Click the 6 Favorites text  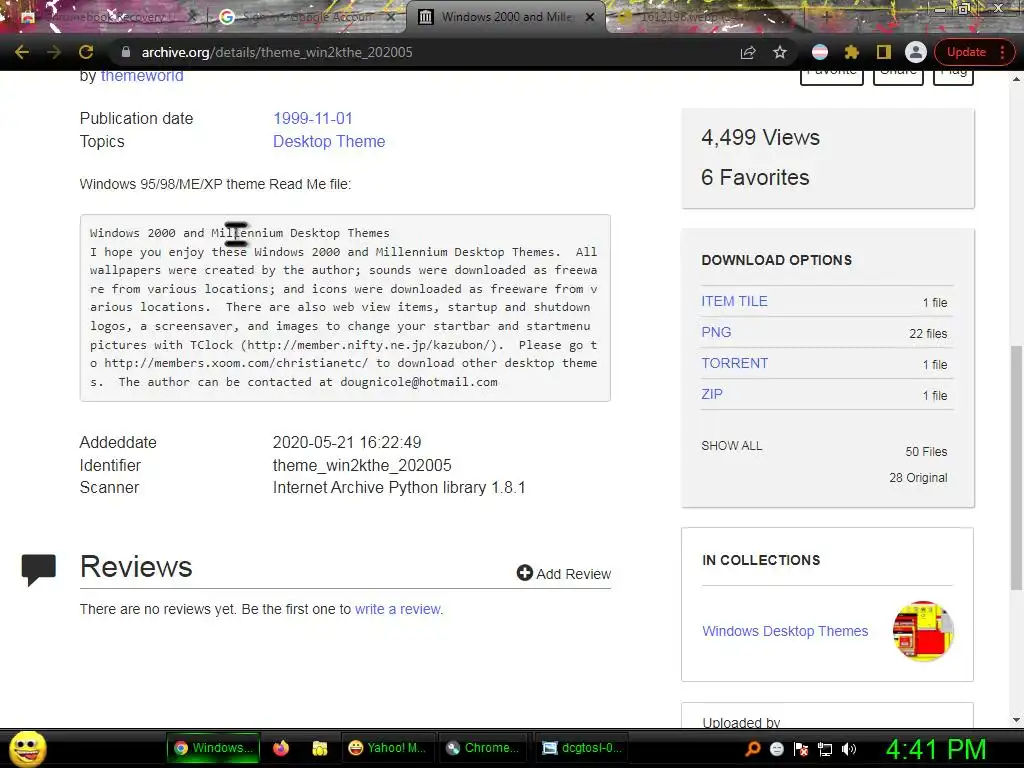(755, 177)
